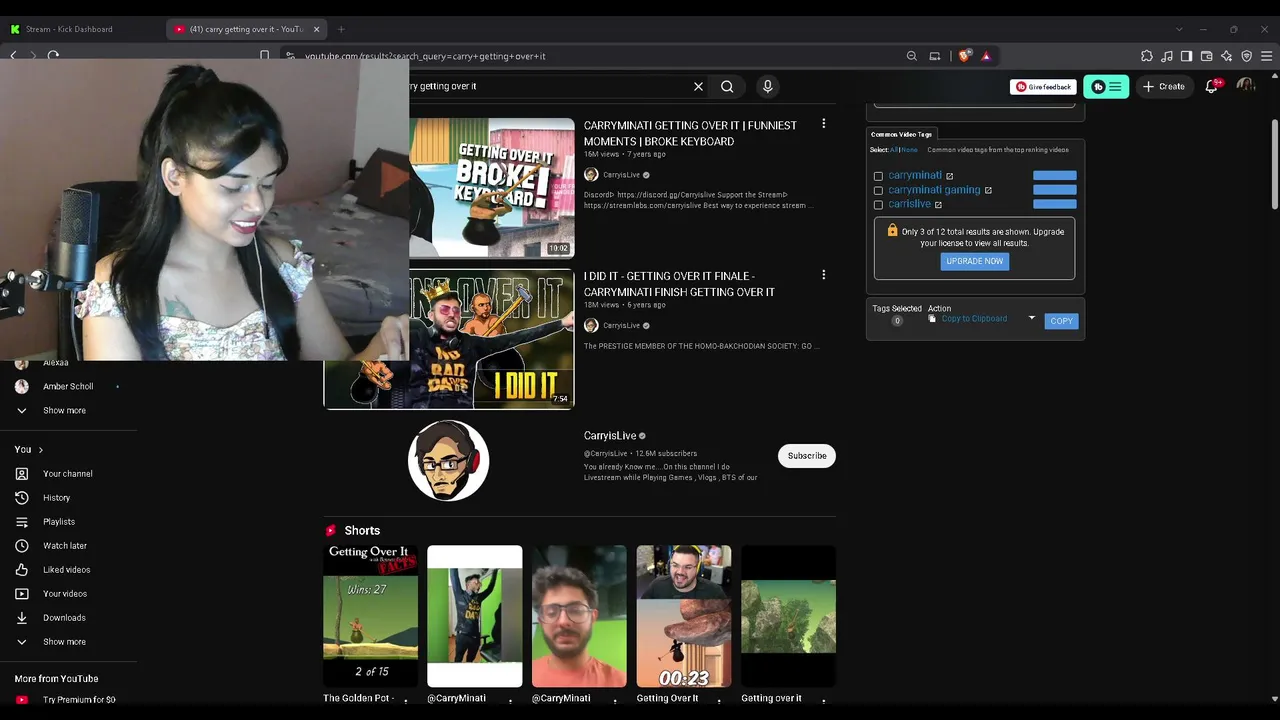Open Playlists in sidebar

click(59, 522)
